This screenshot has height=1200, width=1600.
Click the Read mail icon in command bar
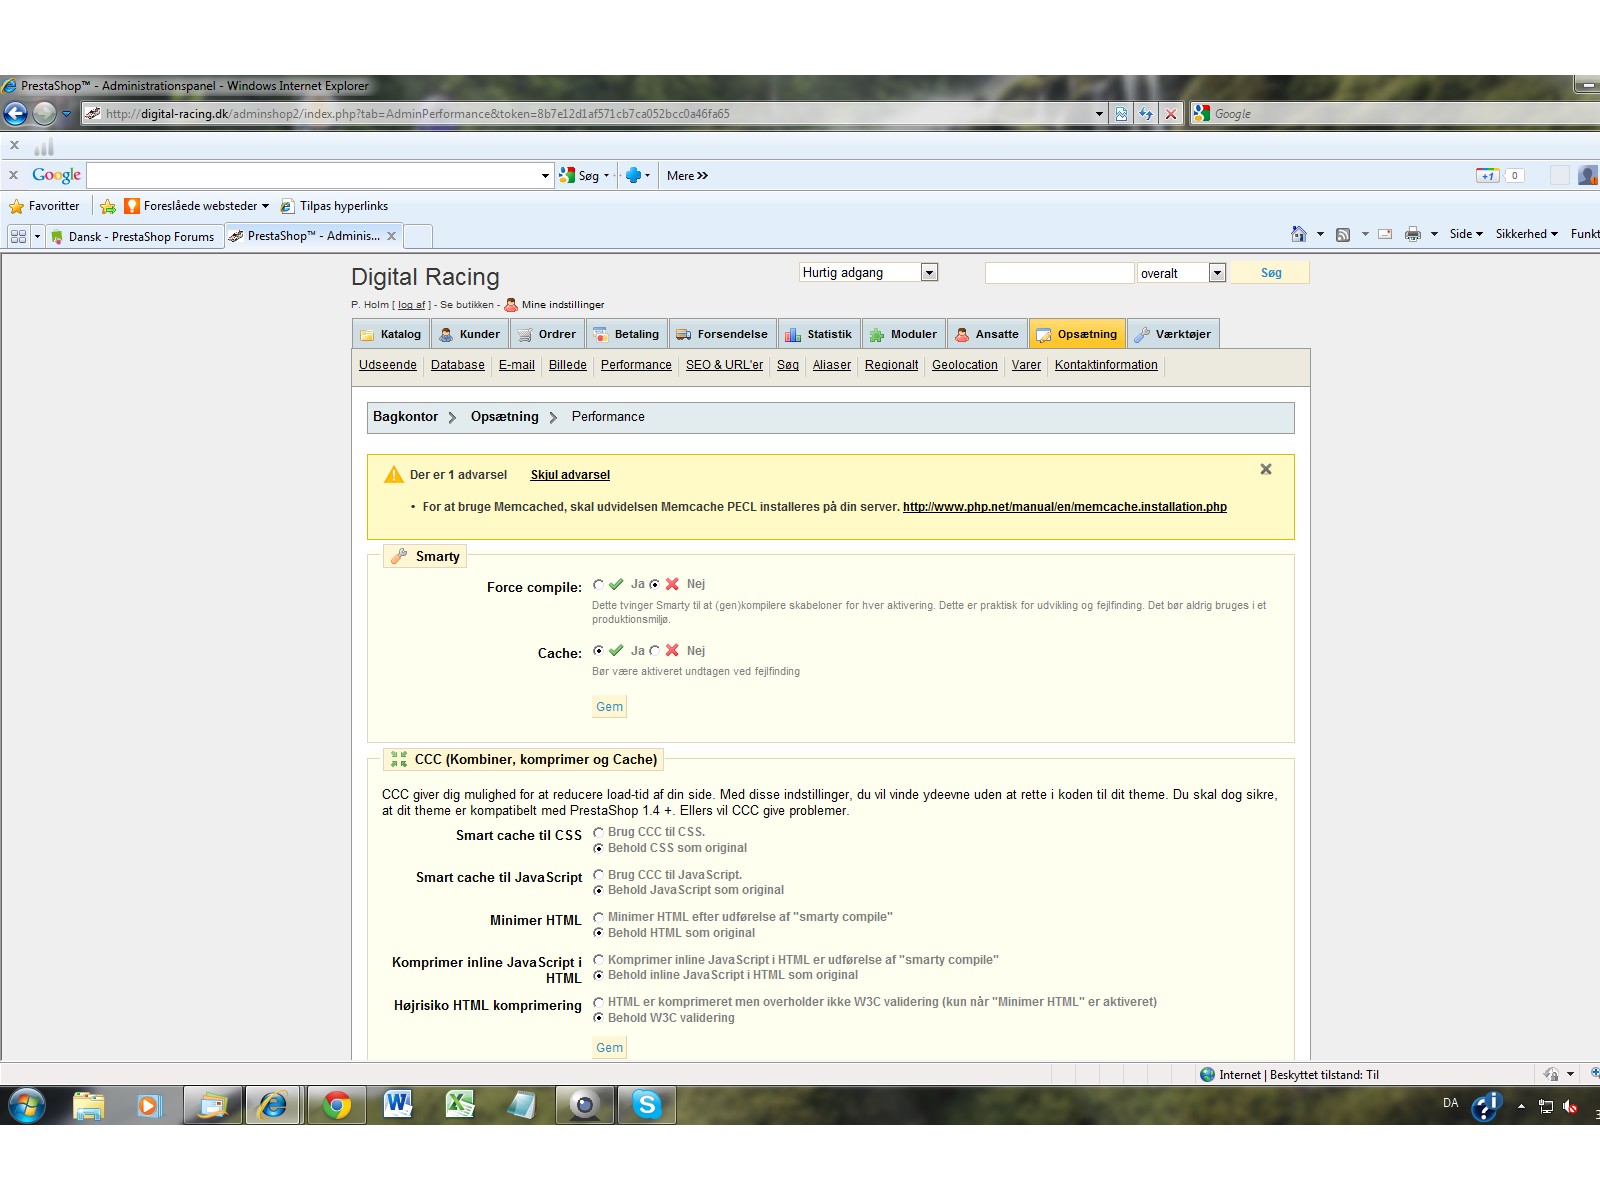[x=1385, y=234]
